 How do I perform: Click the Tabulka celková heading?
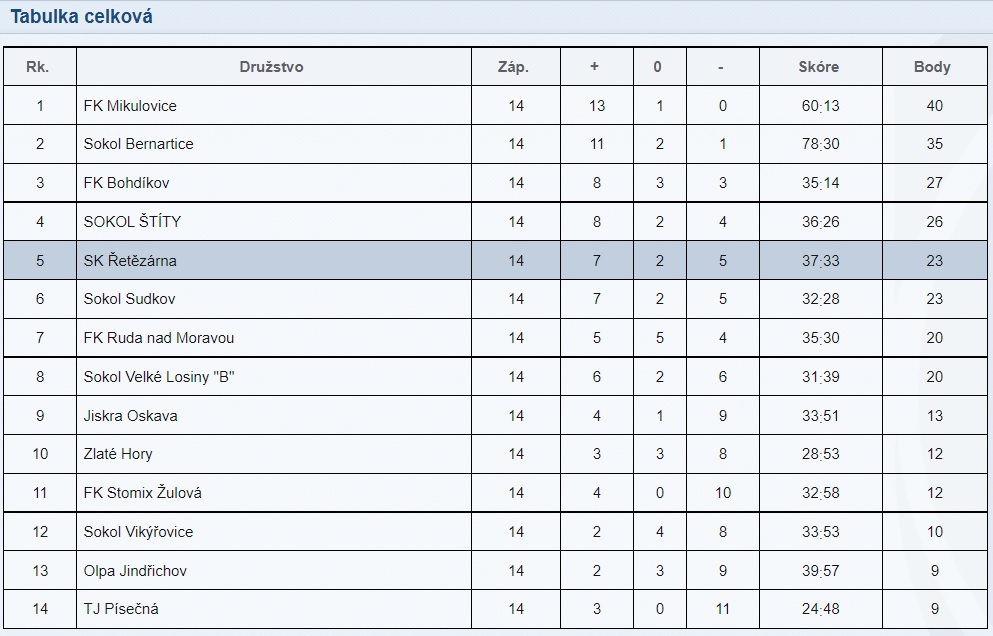tap(81, 16)
